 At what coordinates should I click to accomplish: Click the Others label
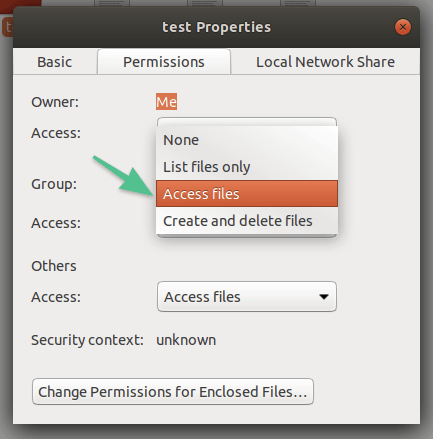point(54,266)
